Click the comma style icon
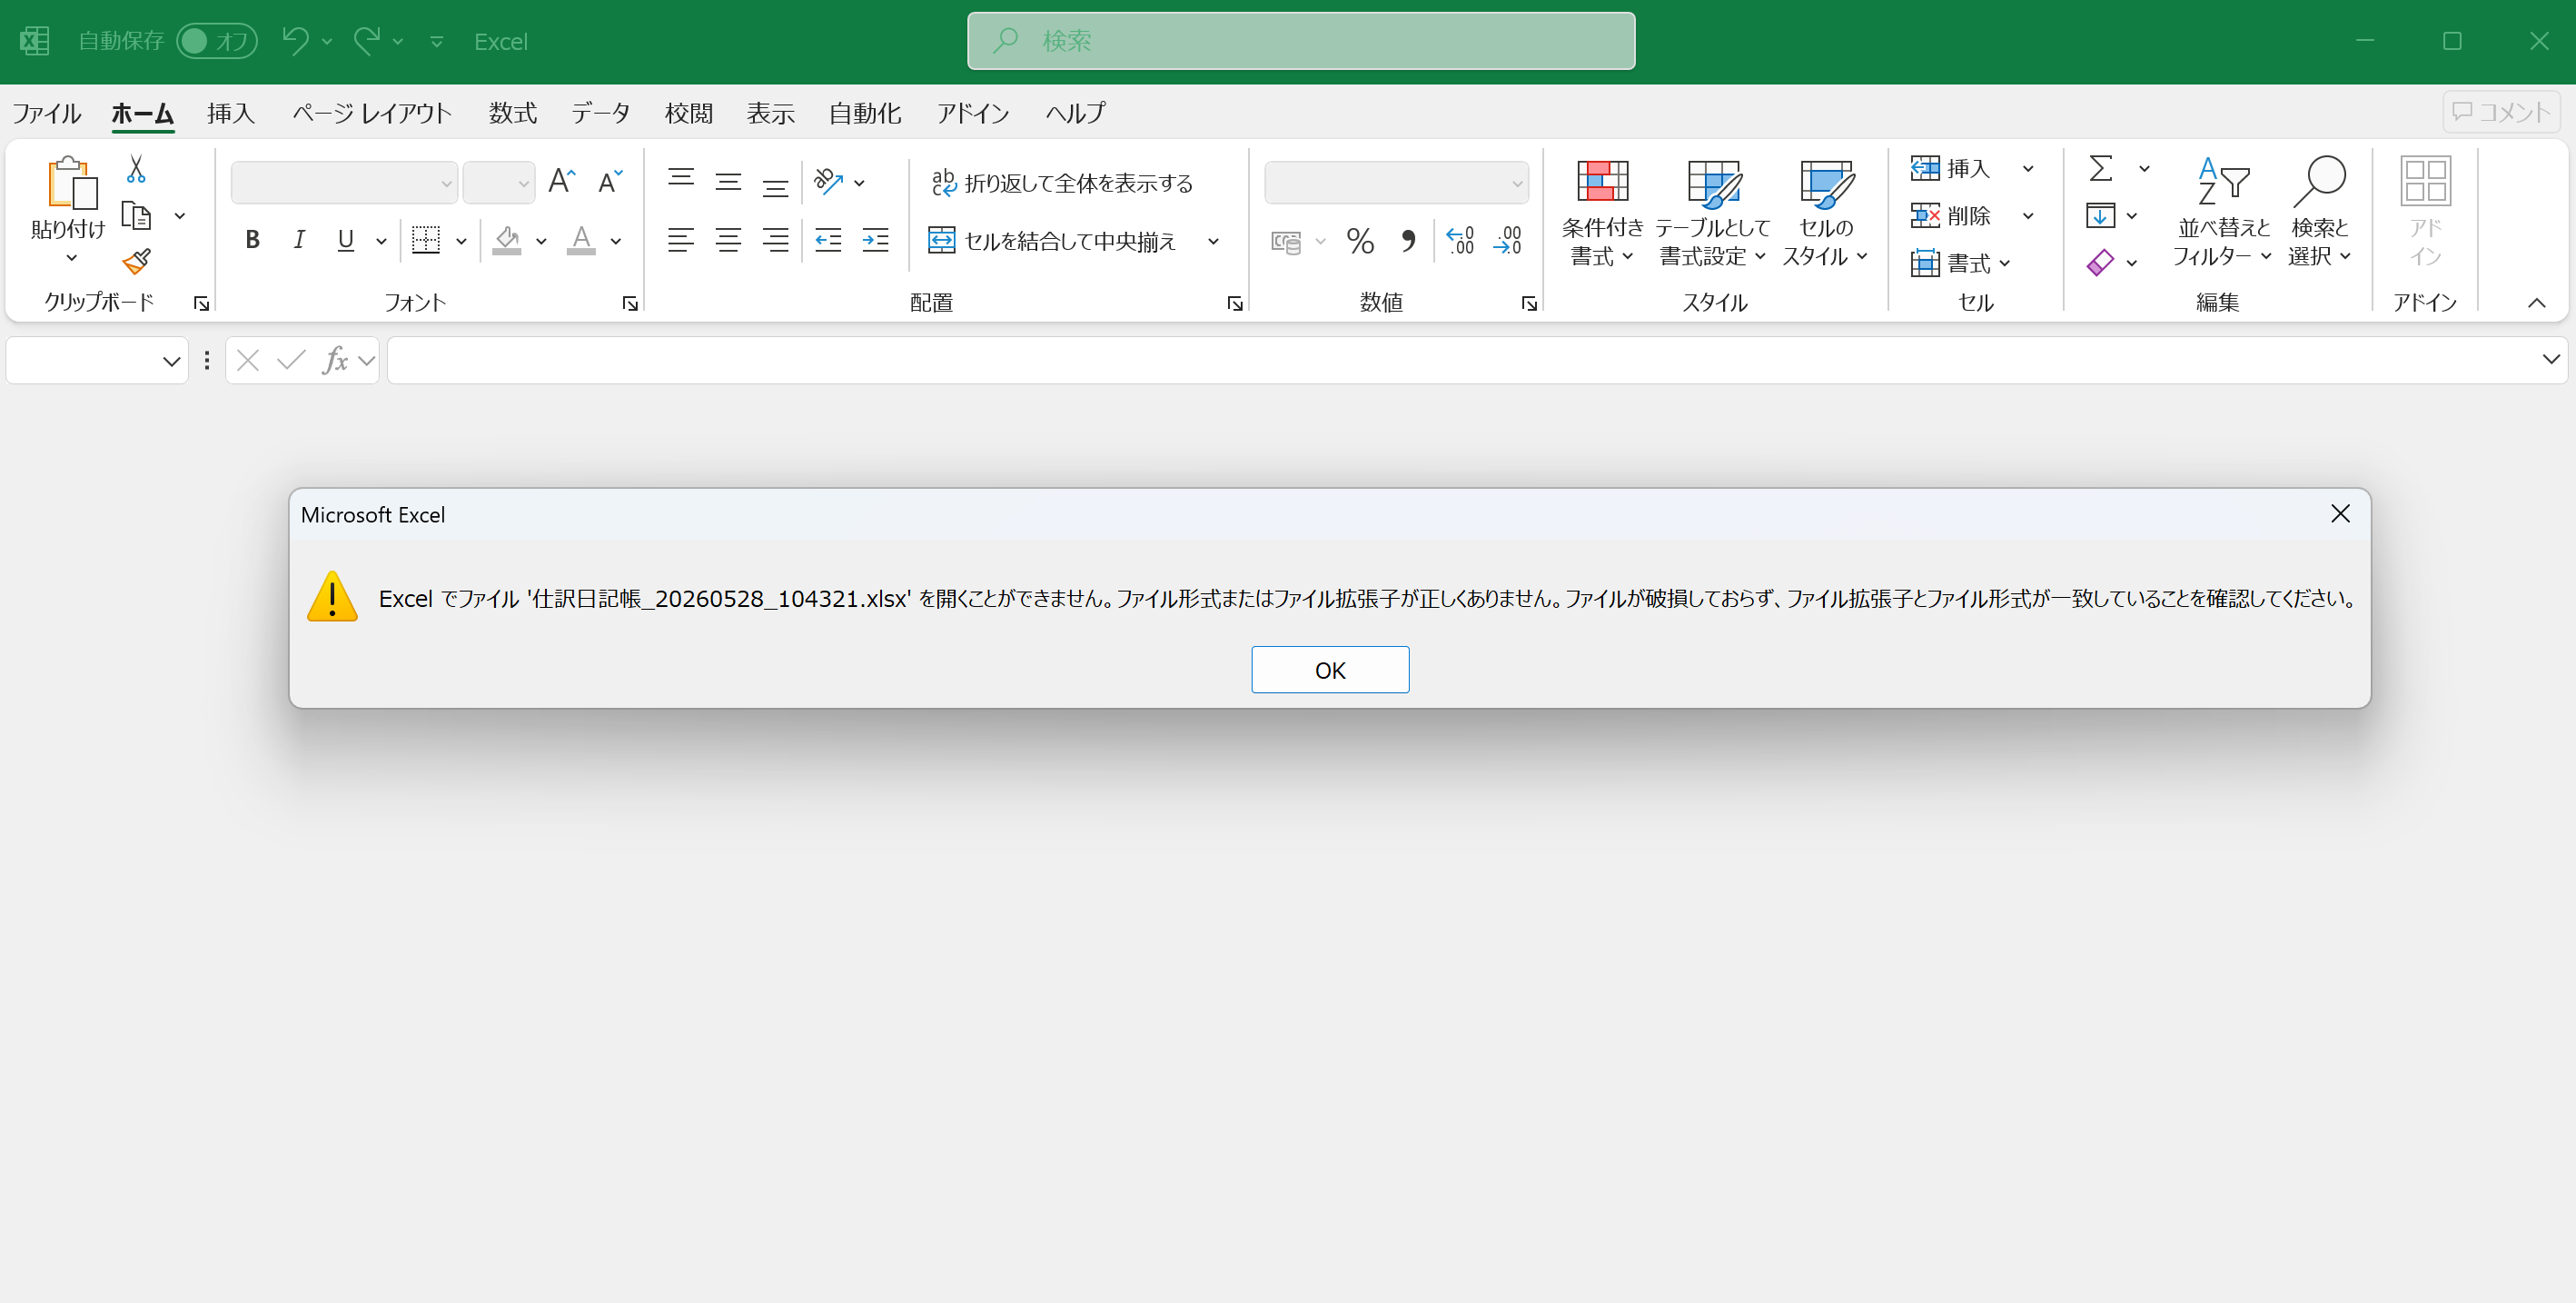The height and width of the screenshot is (1303, 2576). 1408,241
